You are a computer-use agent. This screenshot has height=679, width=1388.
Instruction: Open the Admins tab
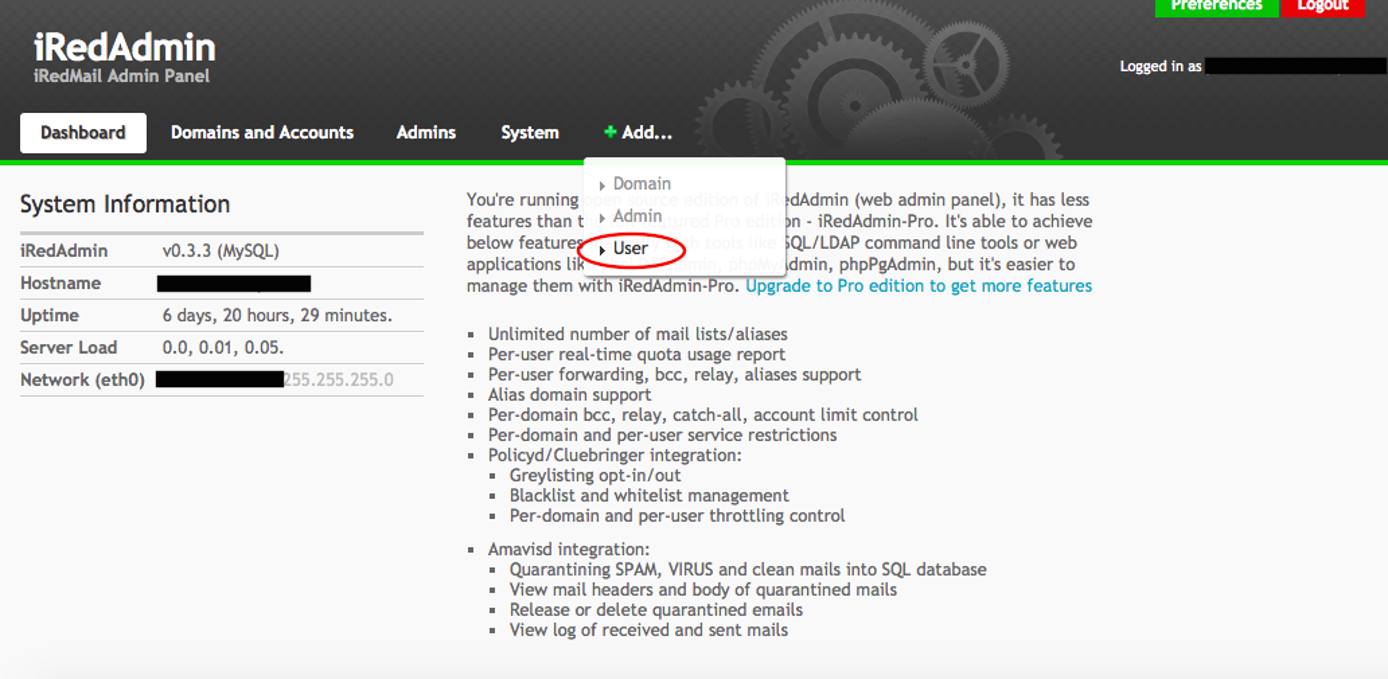(426, 131)
